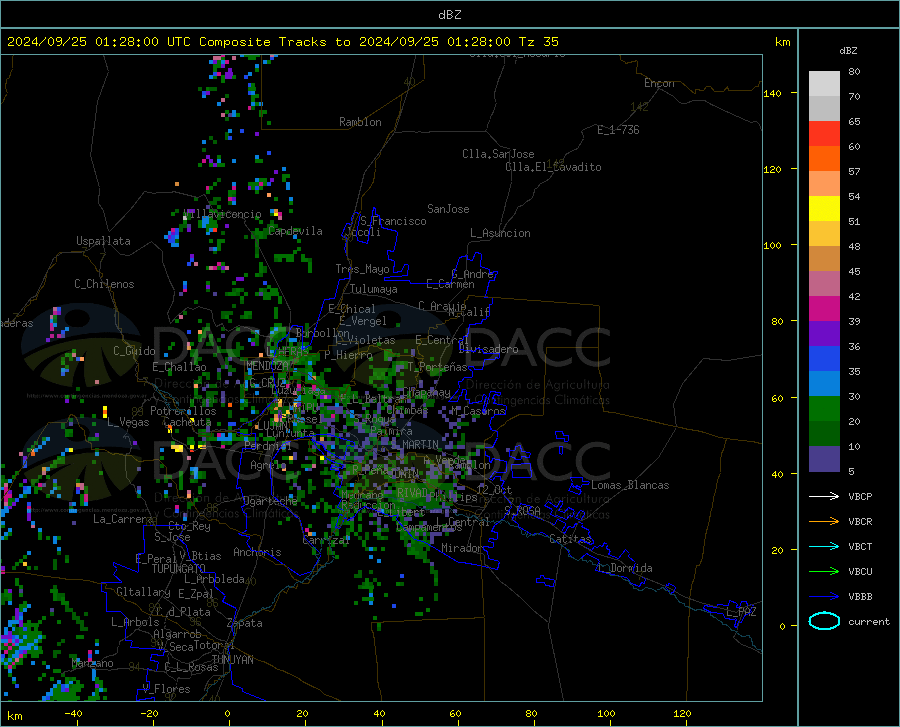This screenshot has height=727, width=900.
Task: Click the dBZ title at top
Action: coord(449,15)
